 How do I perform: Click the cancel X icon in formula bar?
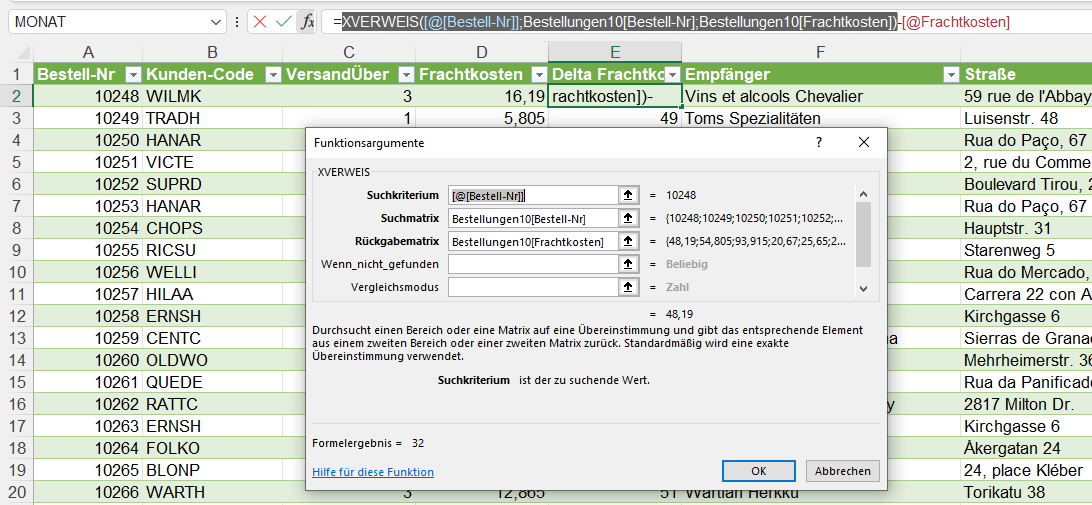tap(260, 21)
